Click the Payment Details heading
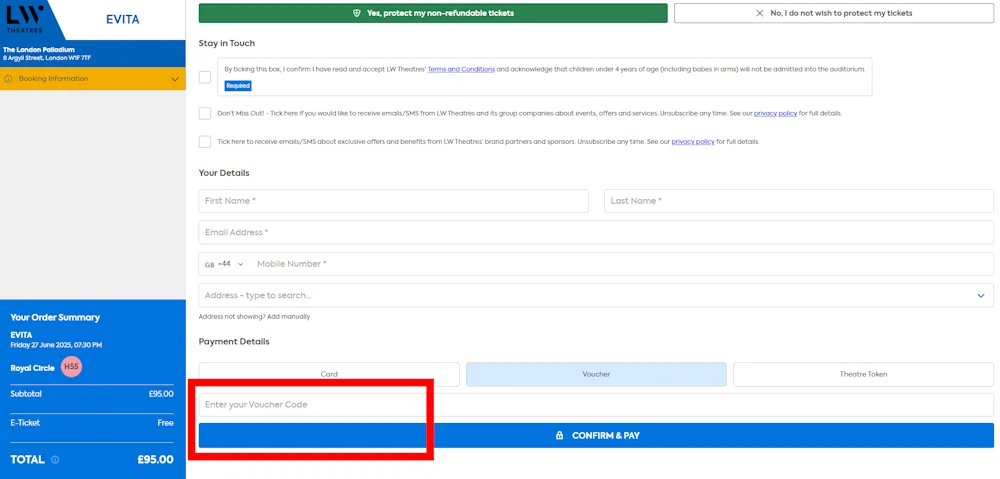This screenshot has height=479, width=1000. coord(234,342)
